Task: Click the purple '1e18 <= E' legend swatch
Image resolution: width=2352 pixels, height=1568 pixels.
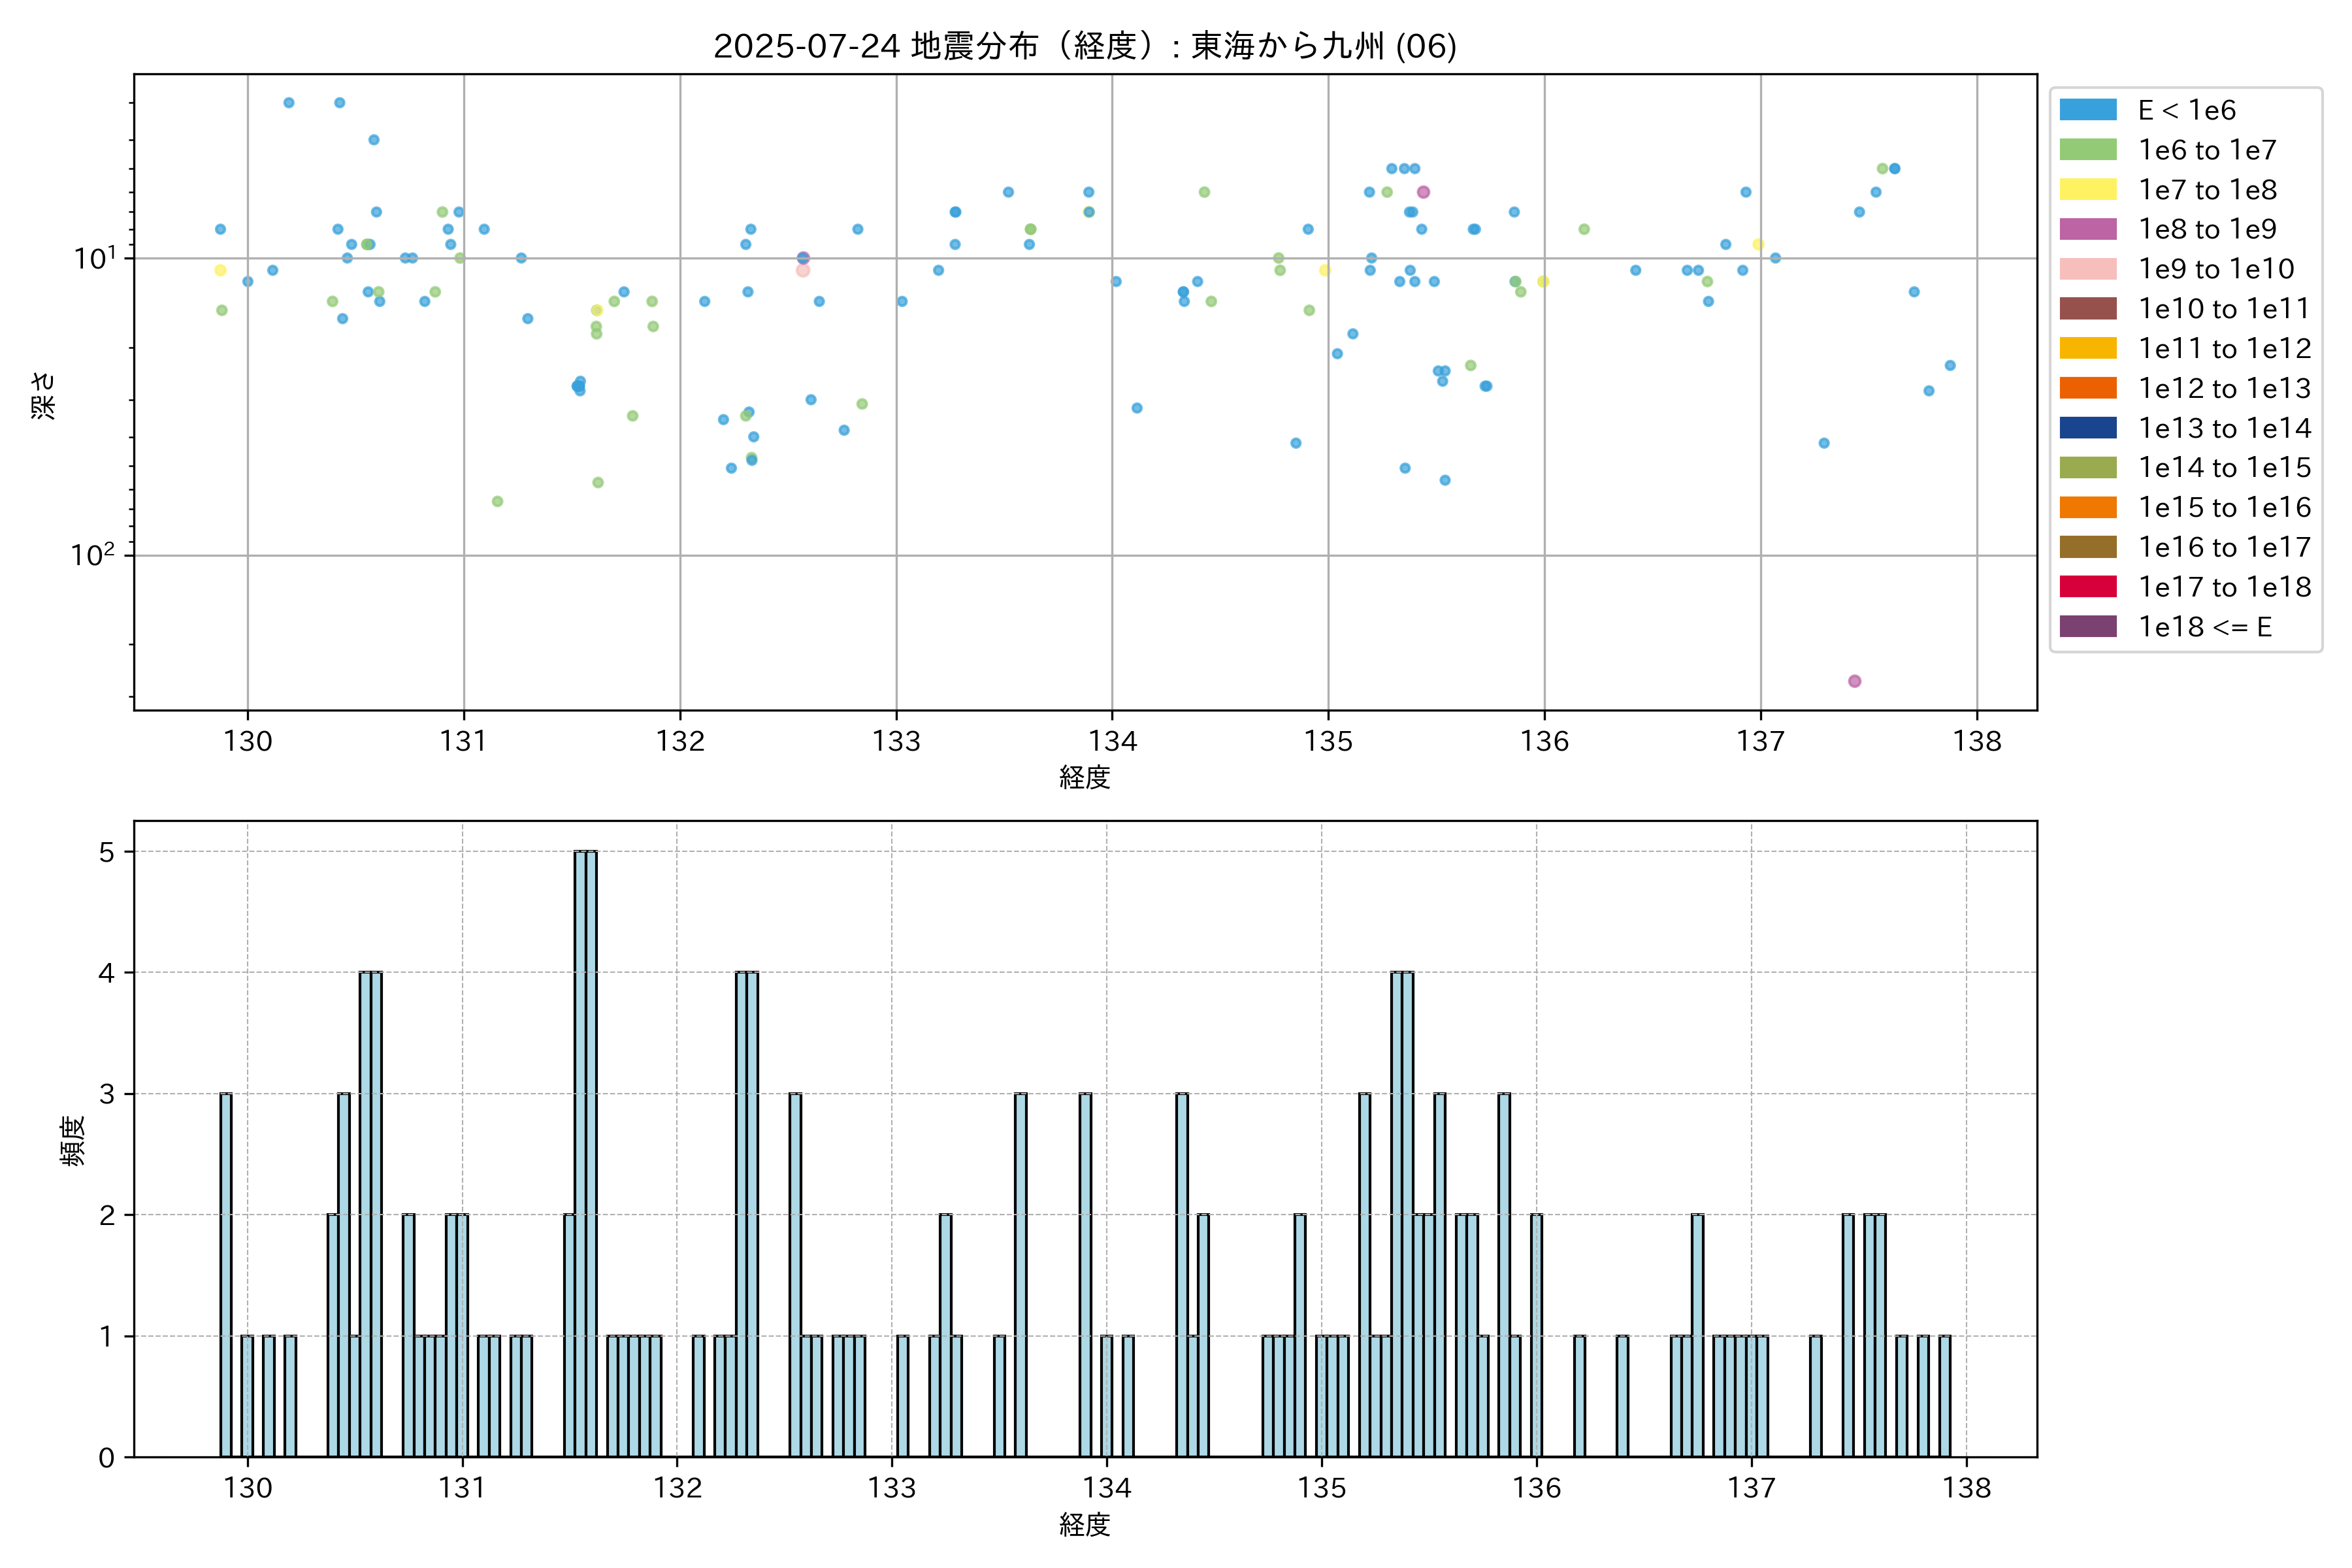Action: point(2087,627)
